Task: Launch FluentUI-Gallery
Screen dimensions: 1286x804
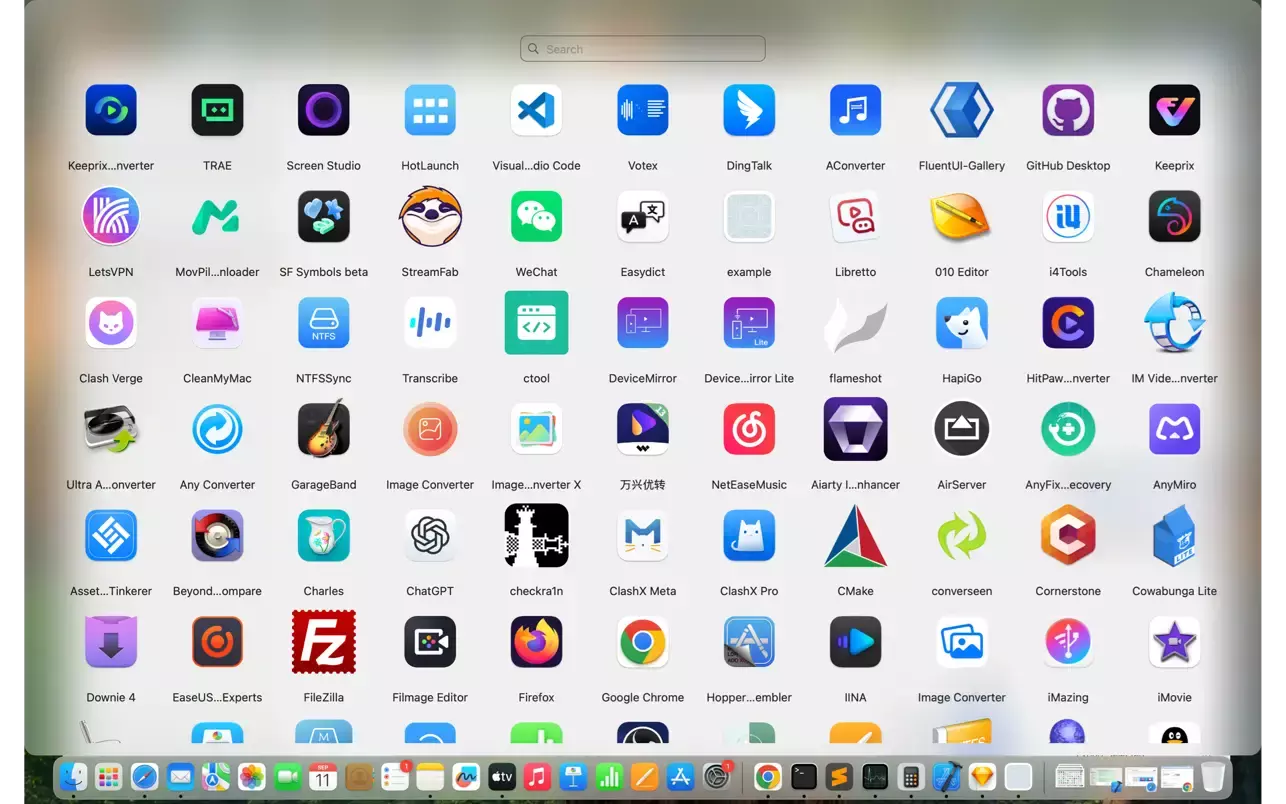Action: [962, 110]
